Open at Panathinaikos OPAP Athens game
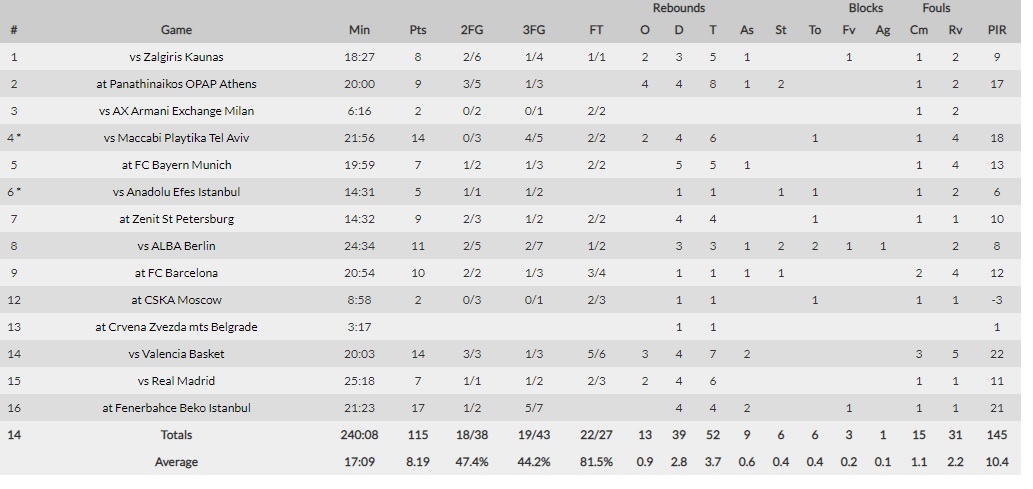 coord(176,84)
